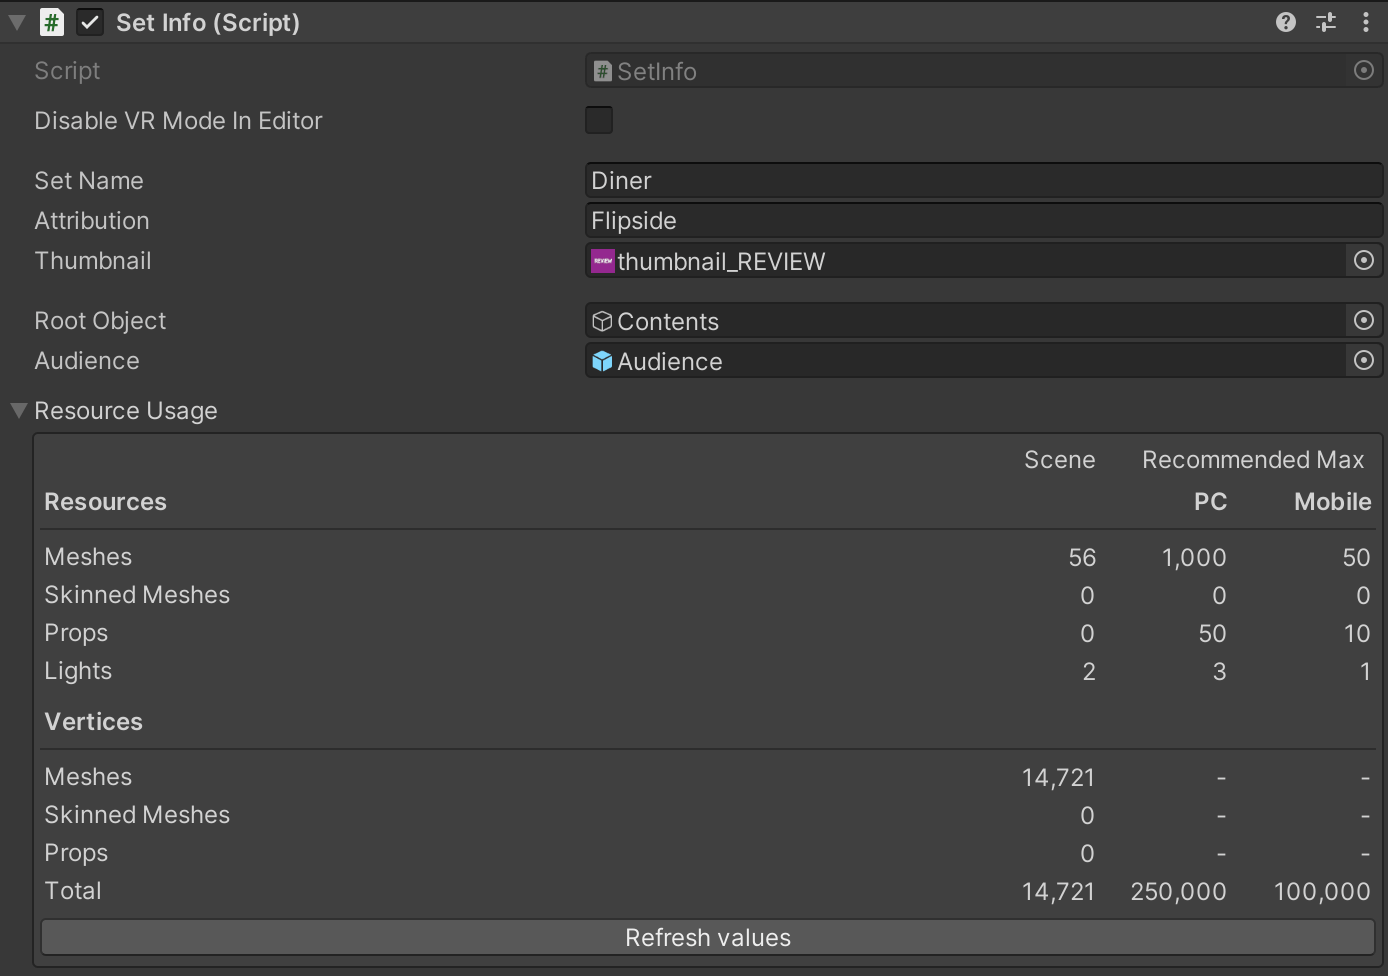
Task: Click the thumbnail_REVIEW texture icon
Action: (x=603, y=260)
